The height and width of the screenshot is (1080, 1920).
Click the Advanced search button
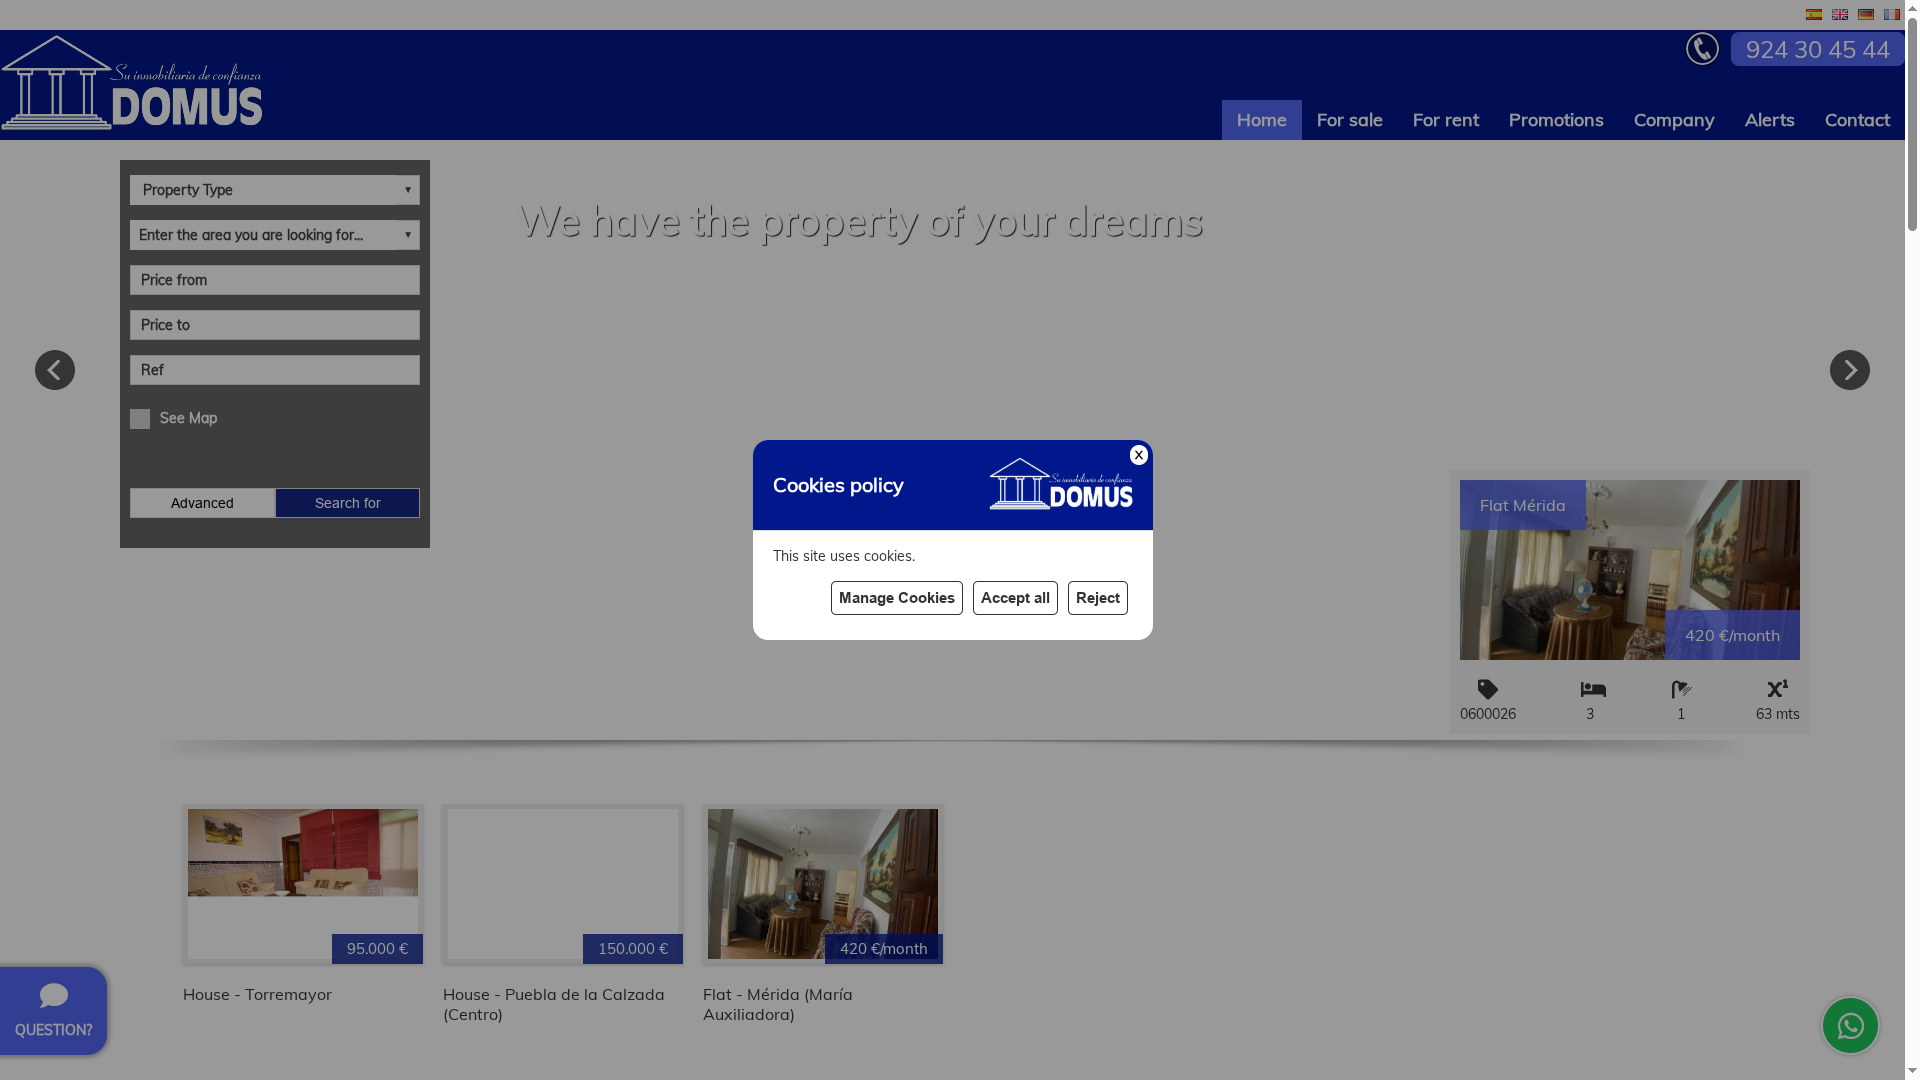tap(202, 503)
